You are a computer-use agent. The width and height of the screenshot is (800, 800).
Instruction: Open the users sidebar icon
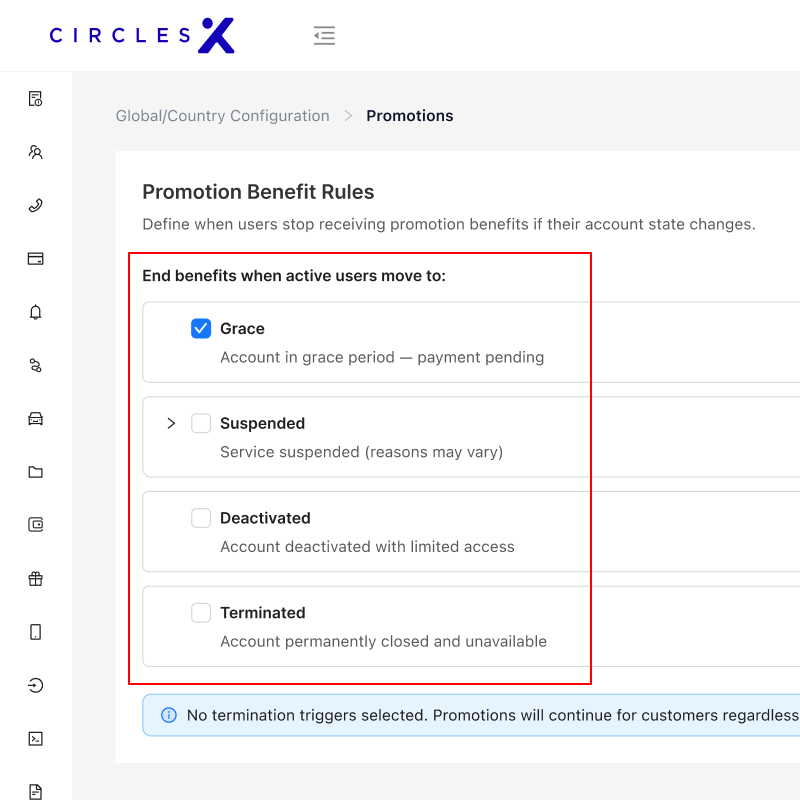click(x=35, y=152)
